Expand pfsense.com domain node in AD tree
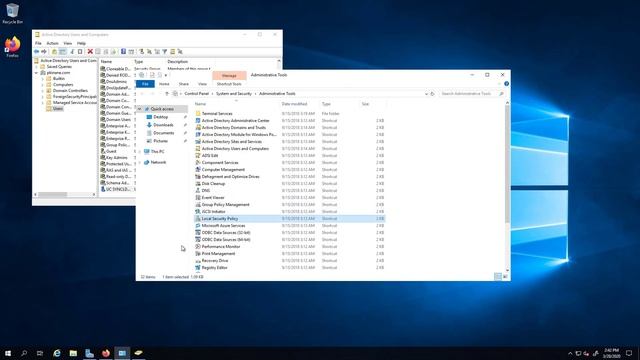This screenshot has width=640, height=360. click(x=36, y=73)
